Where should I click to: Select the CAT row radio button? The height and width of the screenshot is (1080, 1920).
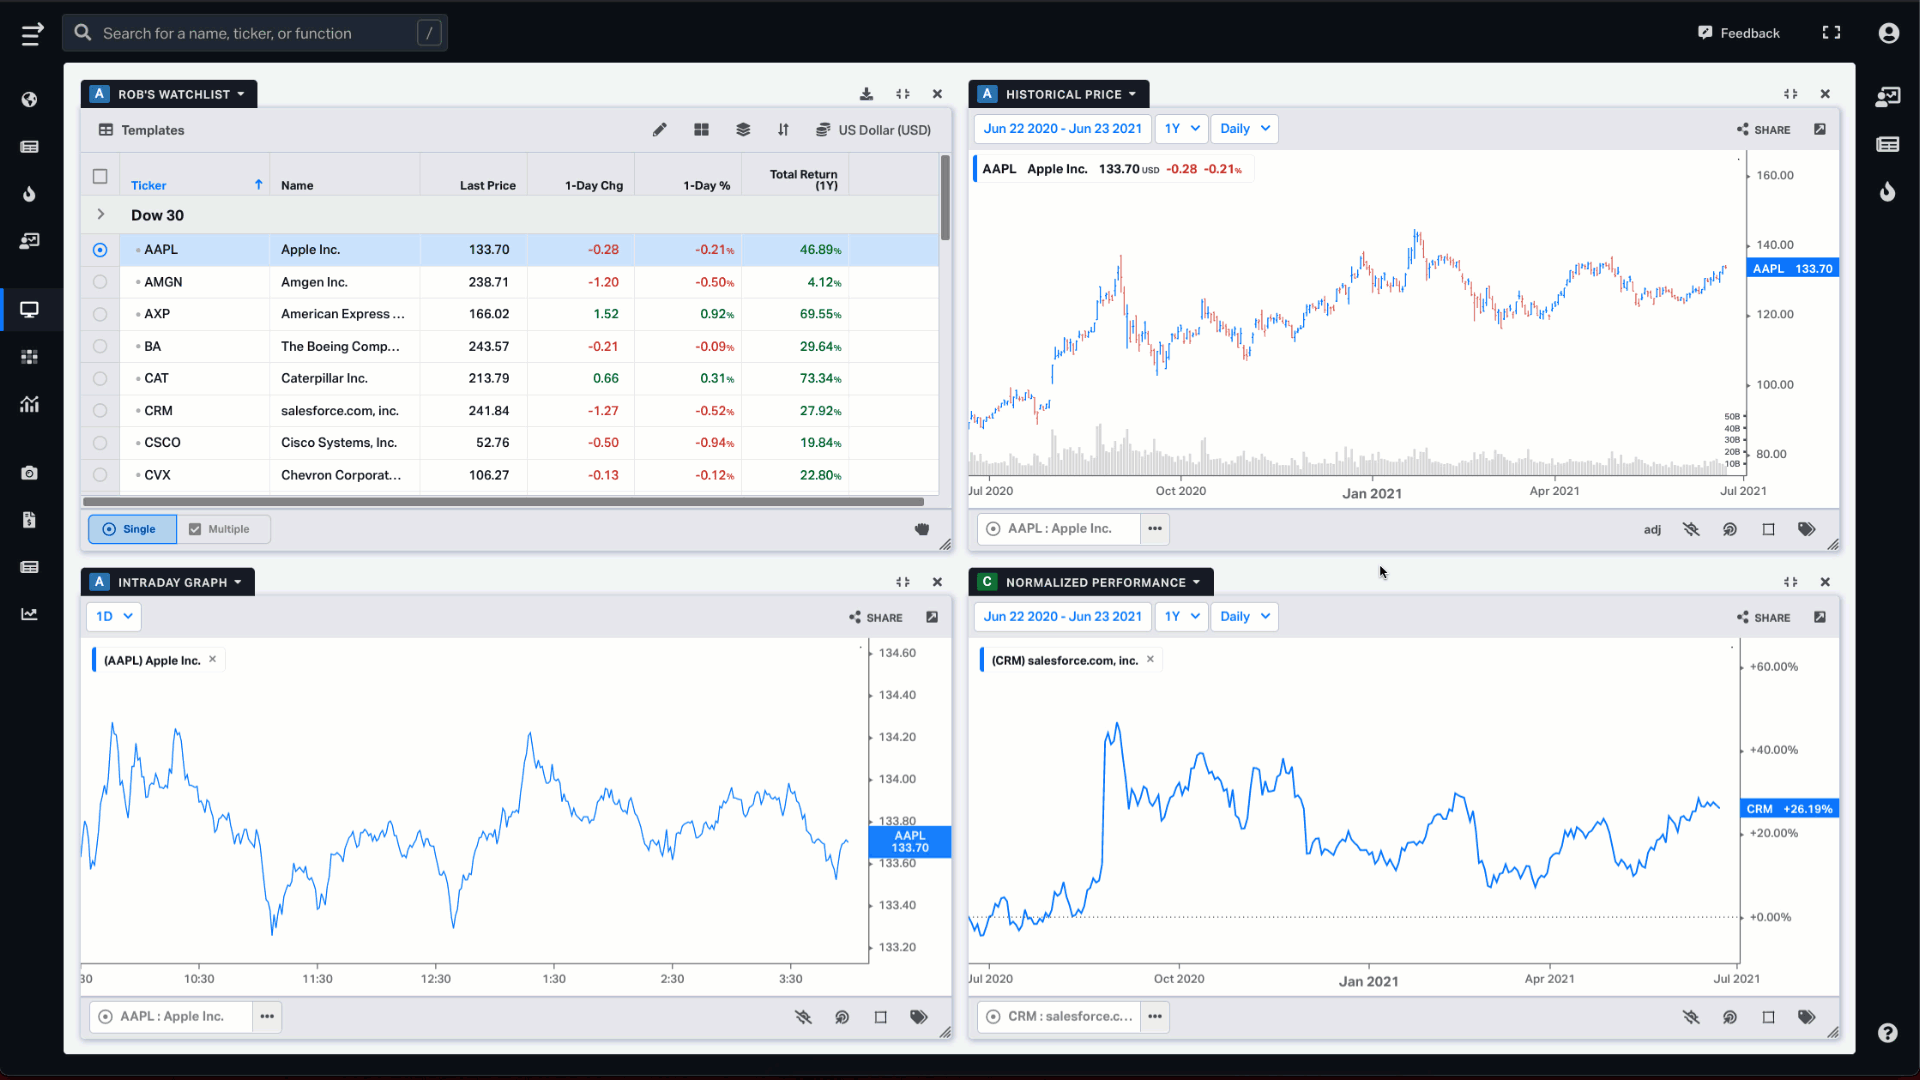(x=100, y=379)
